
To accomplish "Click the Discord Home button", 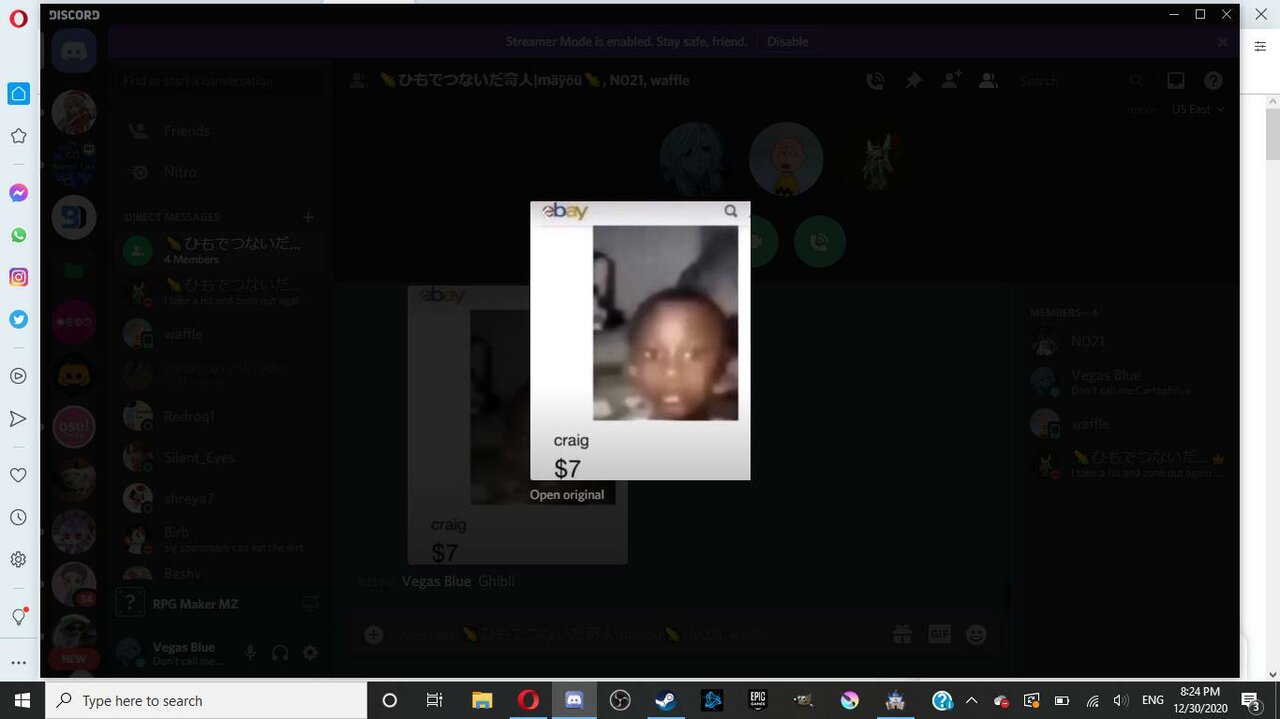I will coord(74,50).
